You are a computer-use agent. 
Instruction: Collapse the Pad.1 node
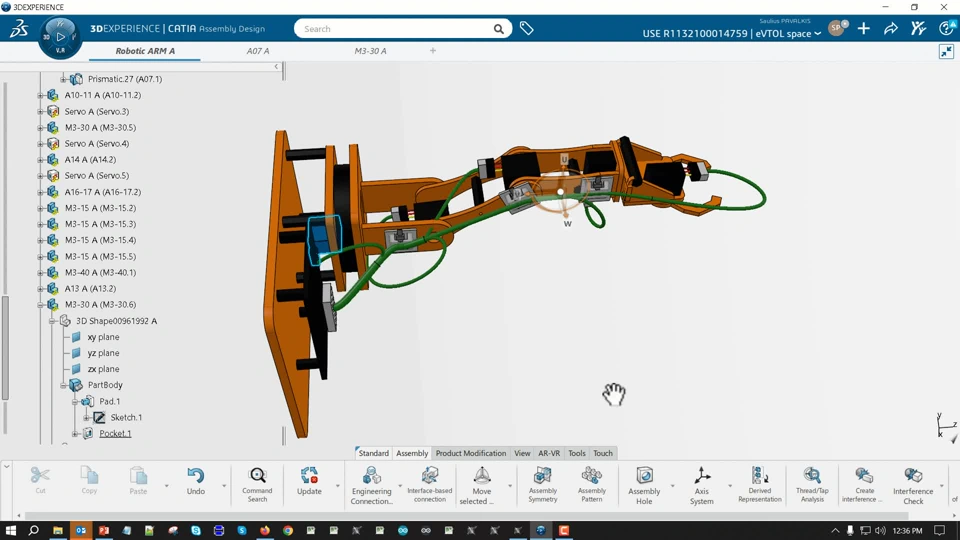click(x=75, y=402)
